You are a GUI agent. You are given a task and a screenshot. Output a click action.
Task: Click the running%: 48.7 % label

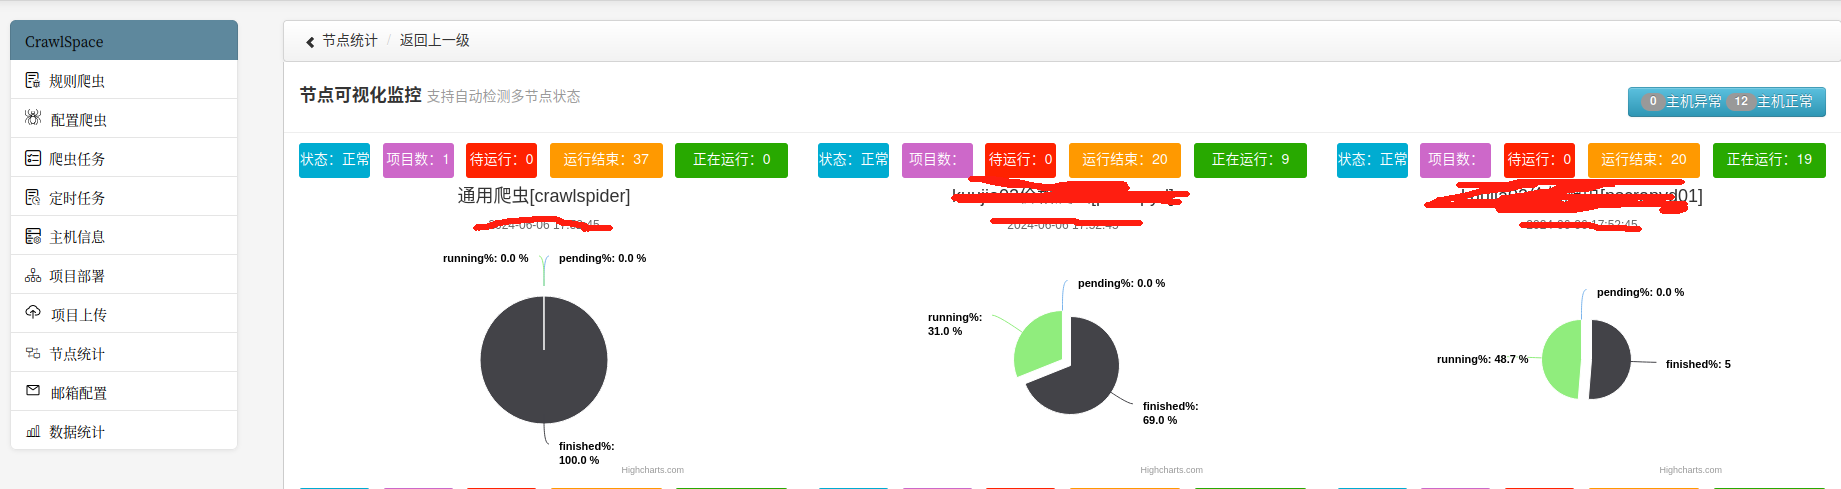1482,359
